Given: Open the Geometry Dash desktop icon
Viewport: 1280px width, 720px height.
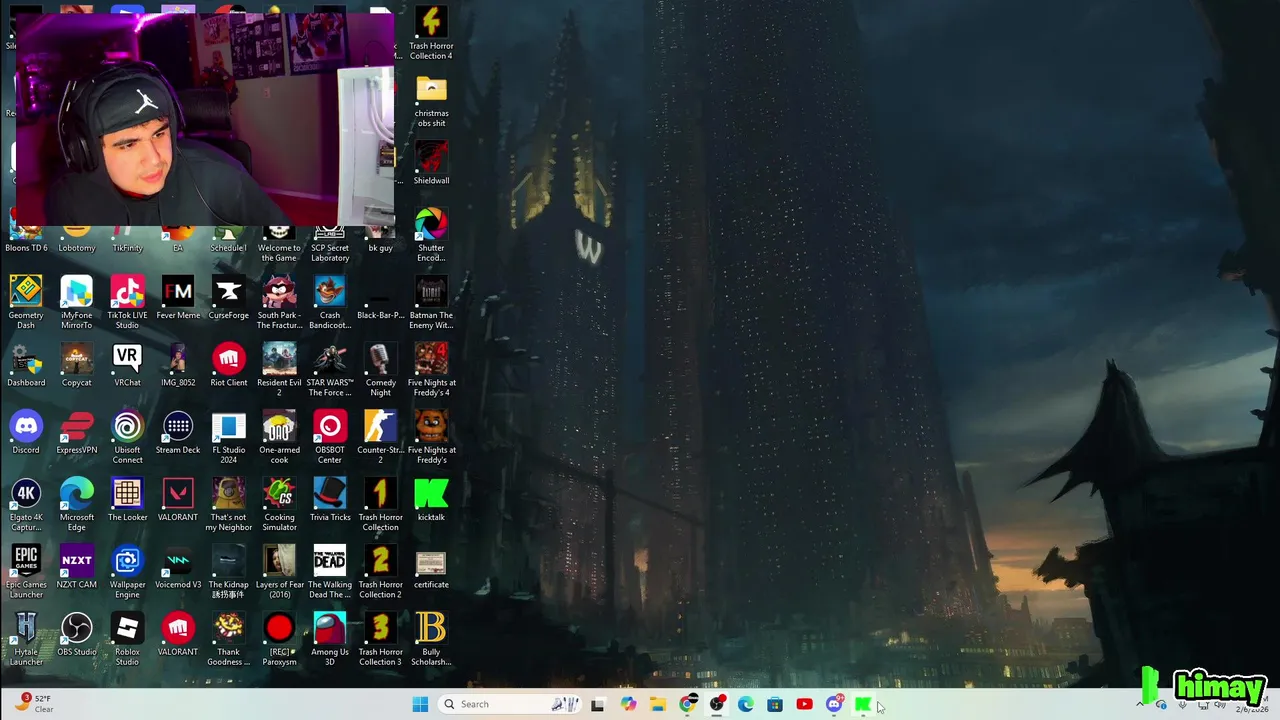Looking at the screenshot, I should (x=26, y=302).
